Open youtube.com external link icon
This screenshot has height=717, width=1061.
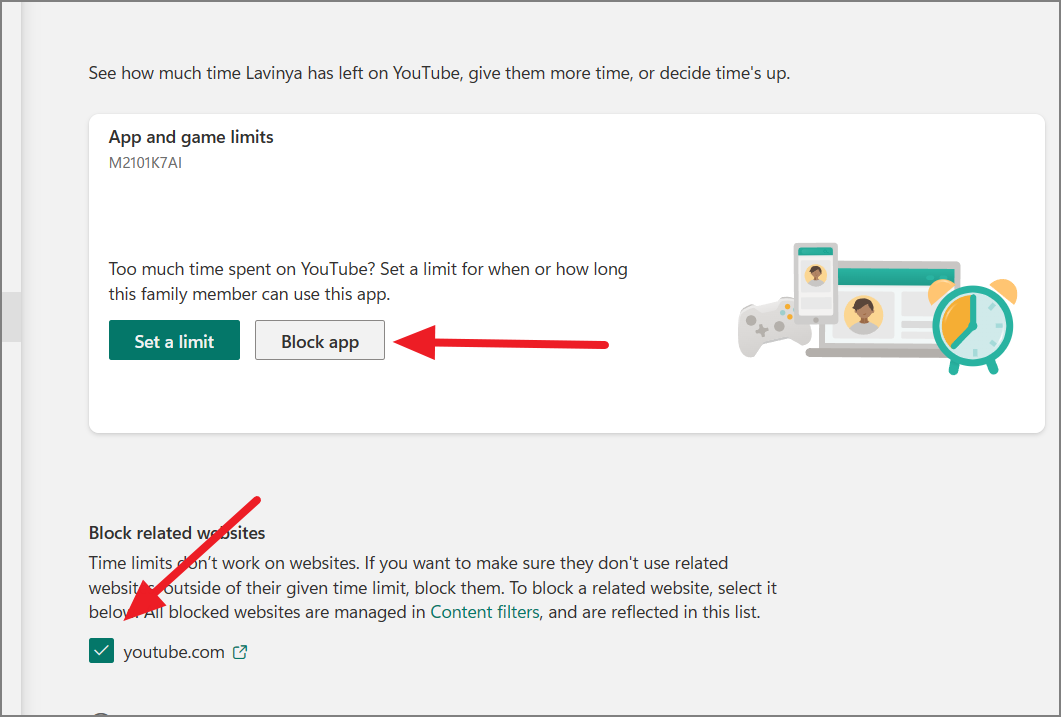pyautogui.click(x=240, y=652)
